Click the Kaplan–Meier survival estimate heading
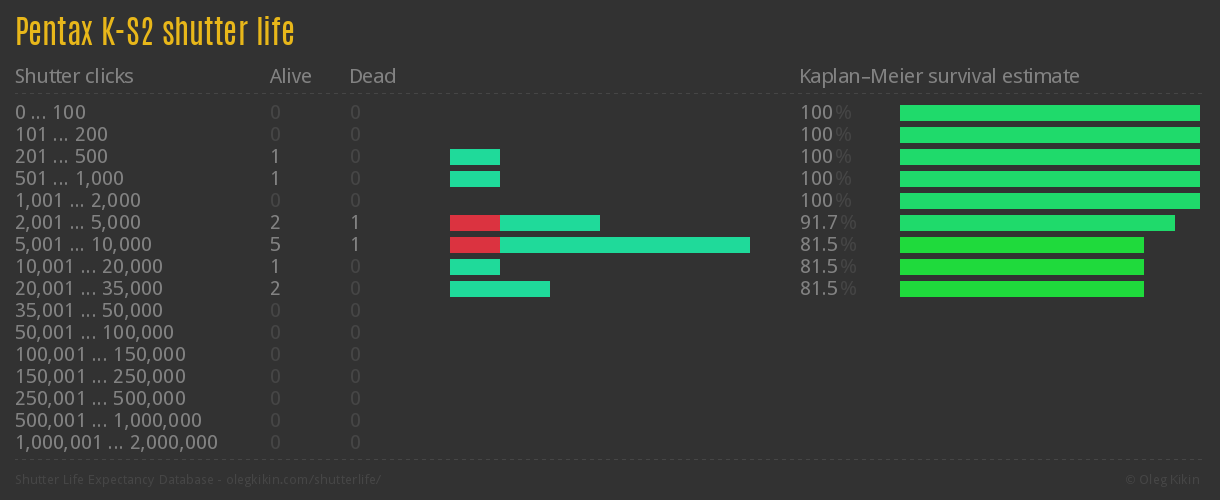 click(x=939, y=76)
